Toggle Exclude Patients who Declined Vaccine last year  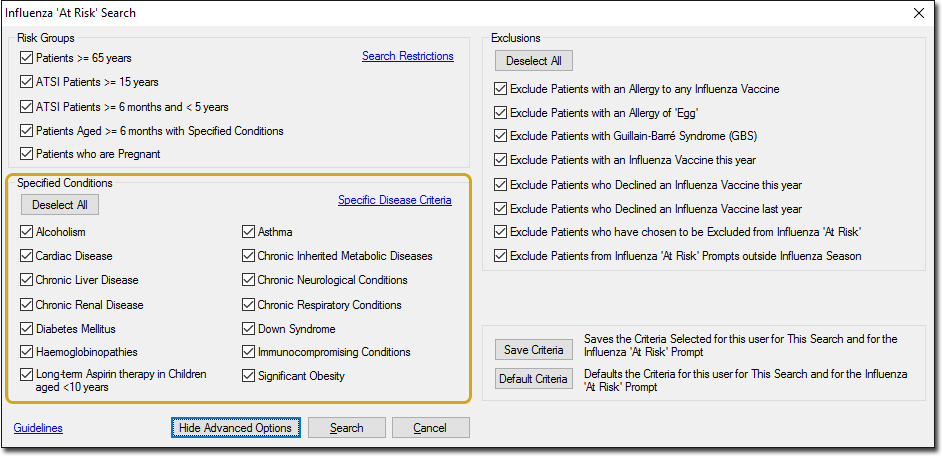click(x=501, y=208)
